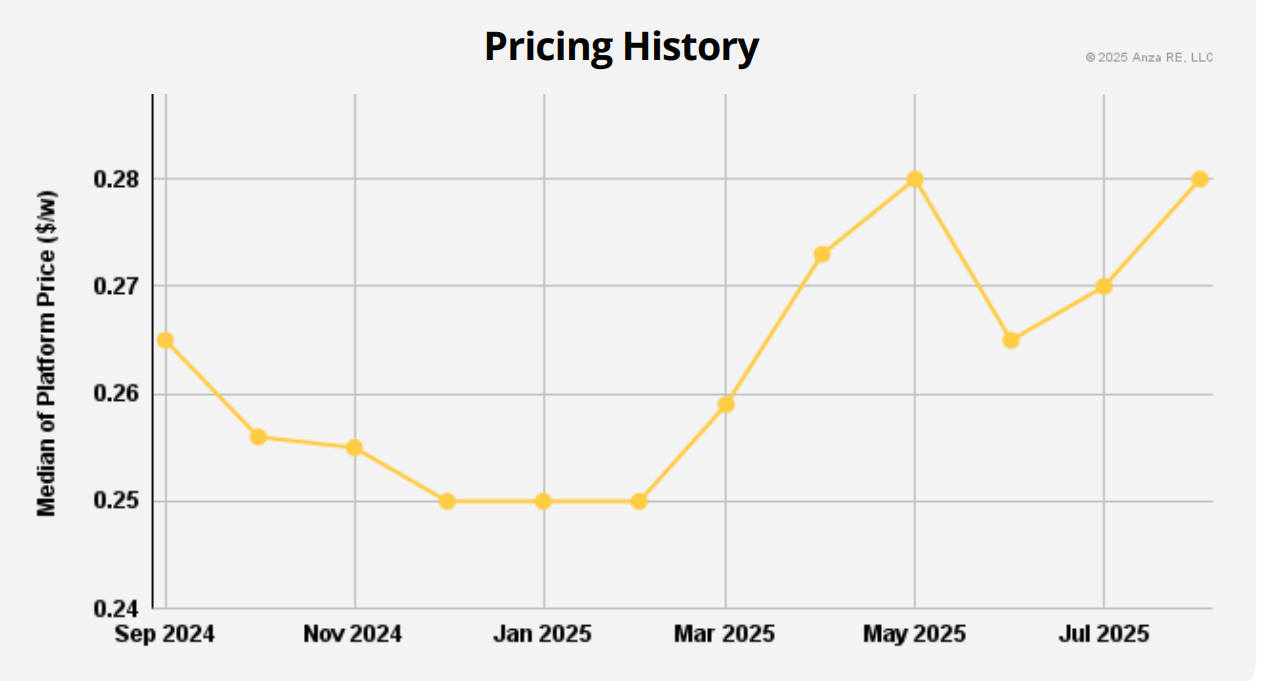Click the Jul 2025 x-axis label
Screen dimensions: 1262x681
tap(1104, 634)
